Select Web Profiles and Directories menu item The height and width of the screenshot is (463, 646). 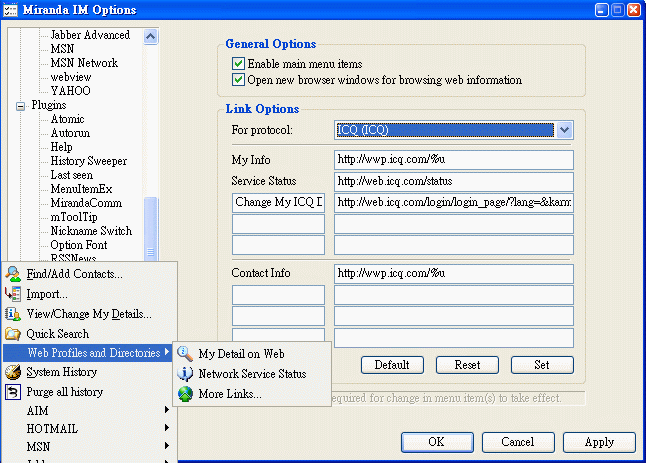(87, 353)
